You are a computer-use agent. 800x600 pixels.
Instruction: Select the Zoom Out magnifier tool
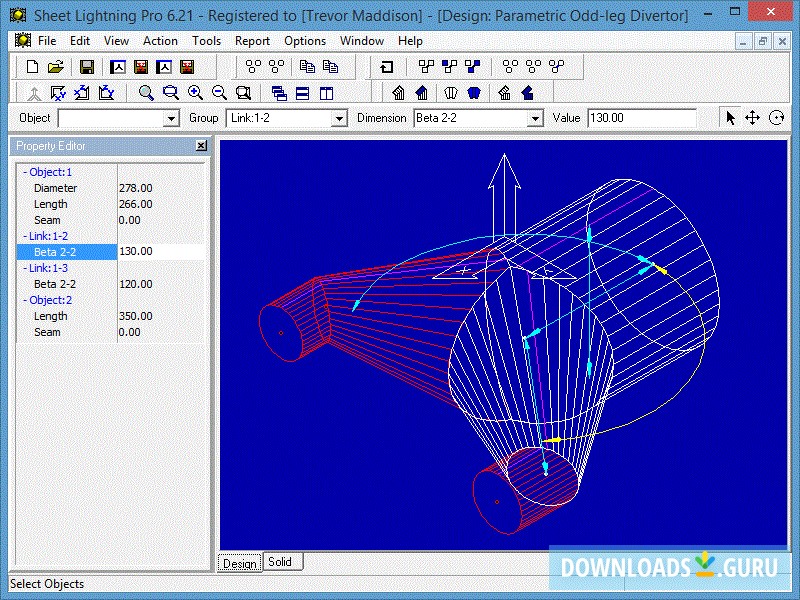(219, 92)
